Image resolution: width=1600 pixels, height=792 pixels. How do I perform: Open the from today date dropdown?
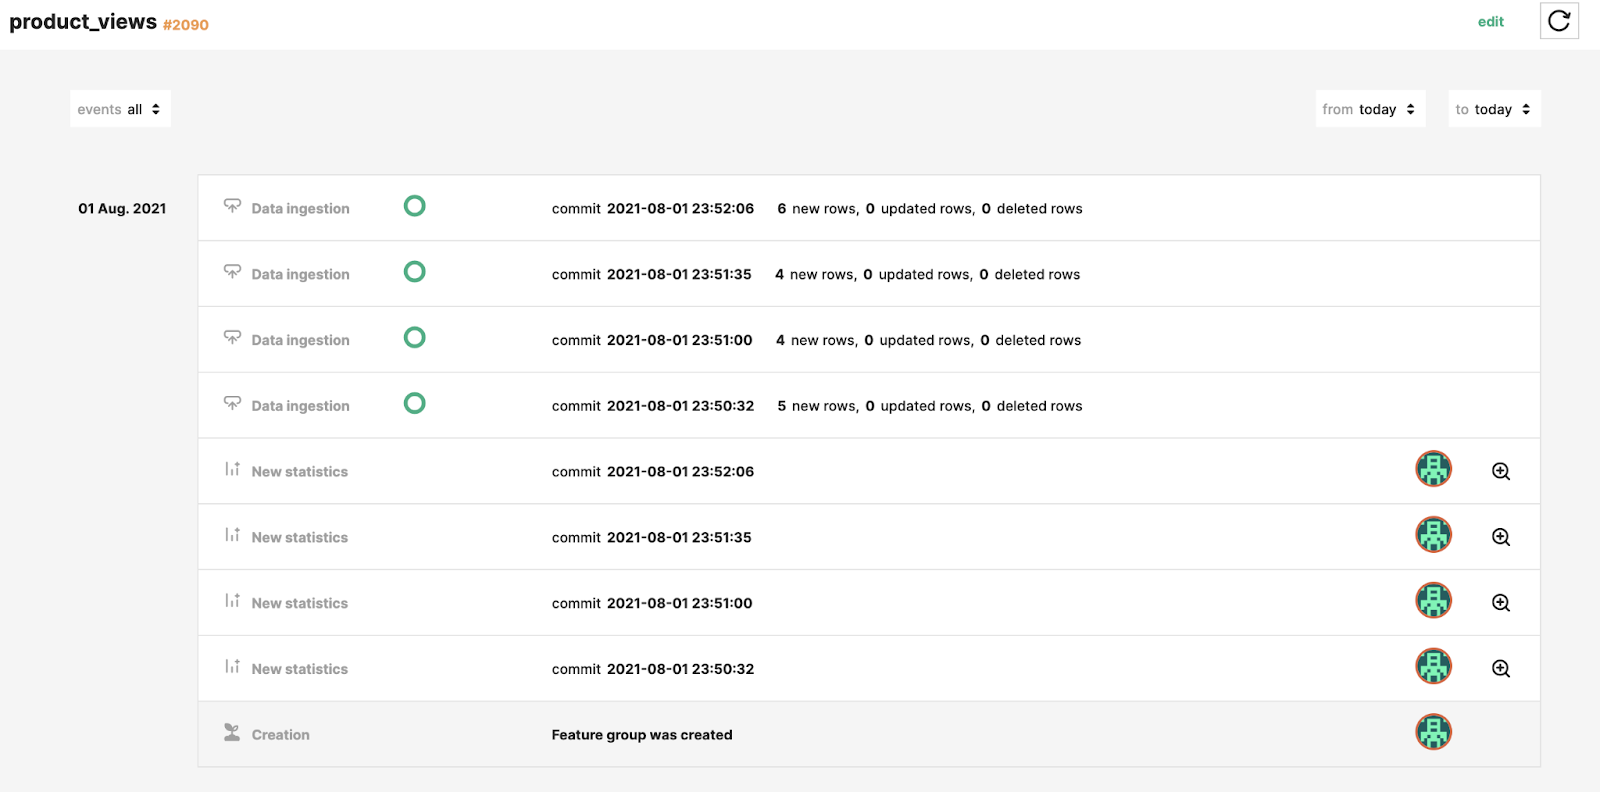(x=1370, y=109)
